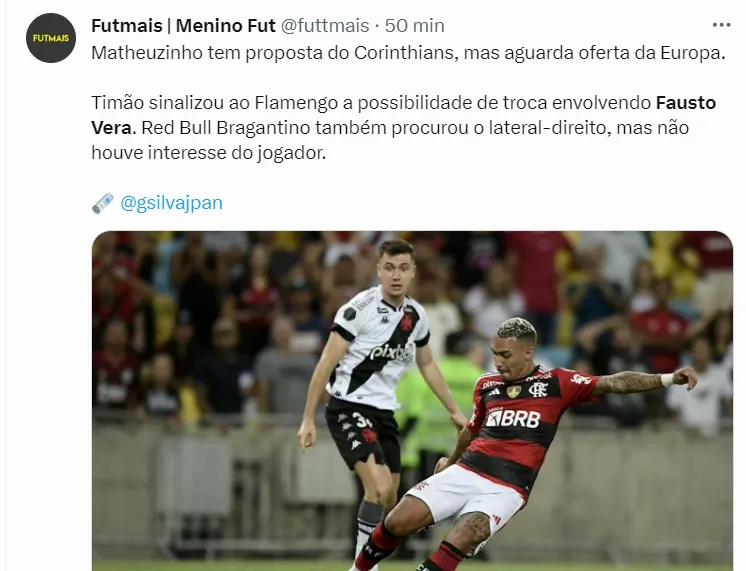Click the rolled newspaper emoji
This screenshot has height=571, width=746.
[x=102, y=203]
